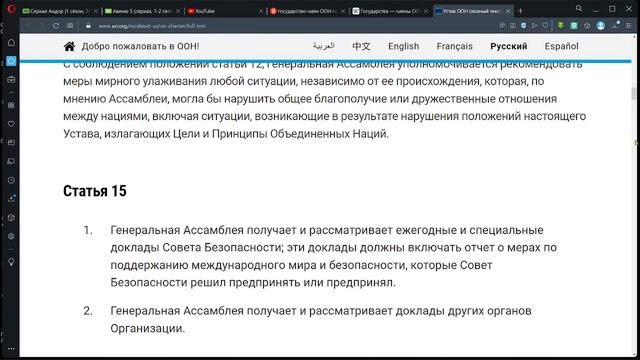This screenshot has height=360, width=640.
Task: Click text 'Организации.' in item 2
Action: point(147,328)
